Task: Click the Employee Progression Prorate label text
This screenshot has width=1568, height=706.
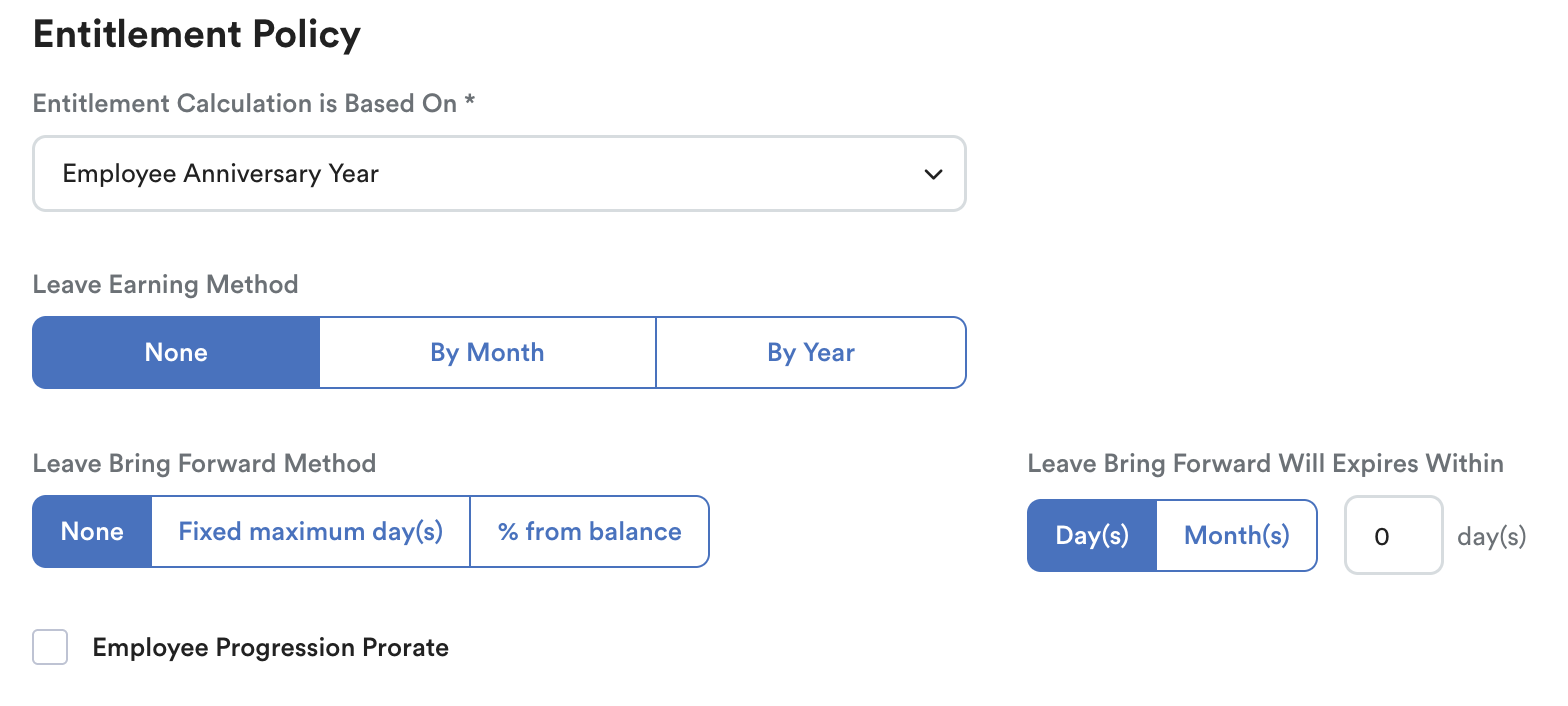Action: [x=270, y=648]
